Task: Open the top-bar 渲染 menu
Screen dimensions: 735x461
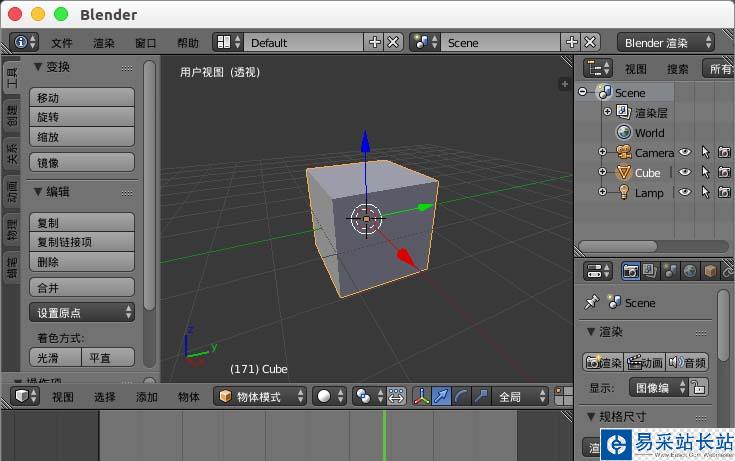Action: pos(104,43)
